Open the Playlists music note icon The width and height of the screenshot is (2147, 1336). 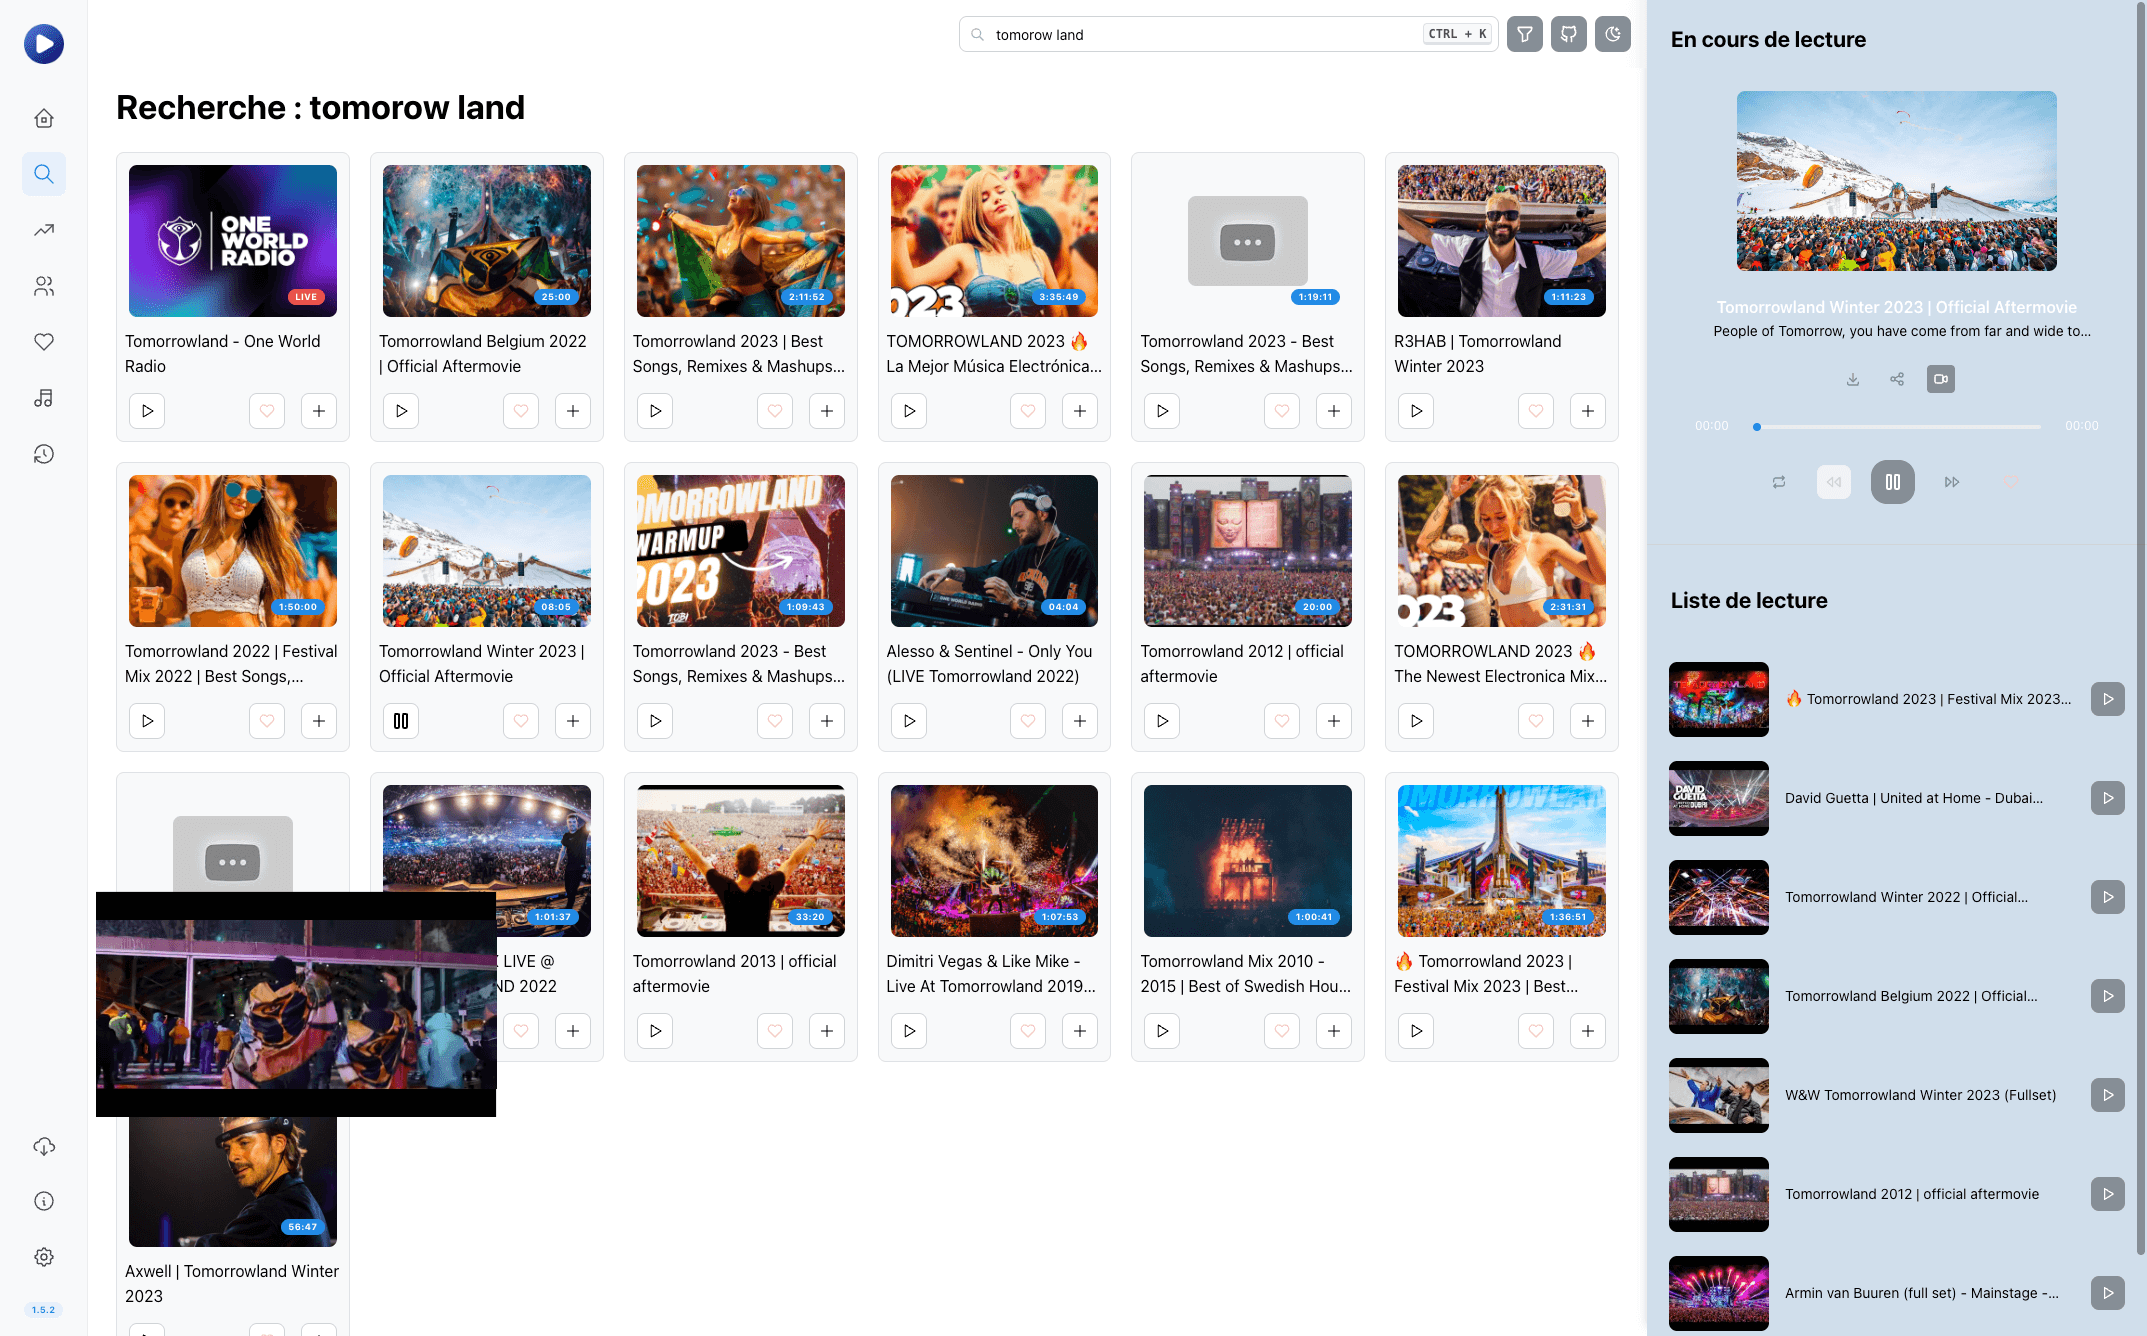(44, 398)
